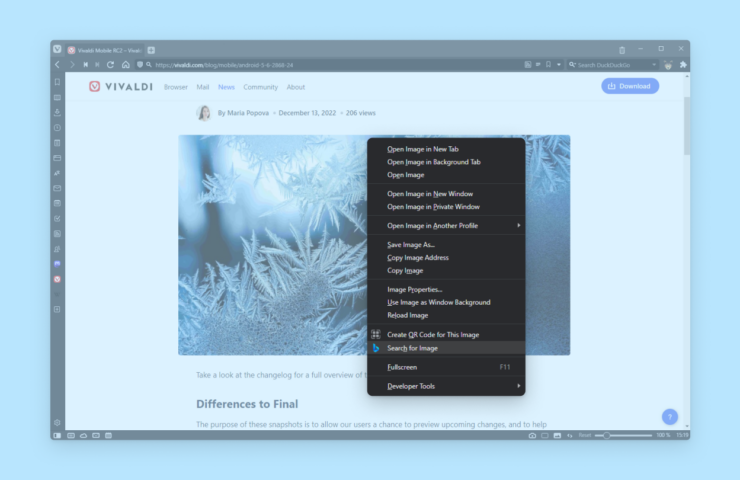Image resolution: width=740 pixels, height=480 pixels.
Task: Open closed tabs trash can
Action: click(x=622, y=50)
